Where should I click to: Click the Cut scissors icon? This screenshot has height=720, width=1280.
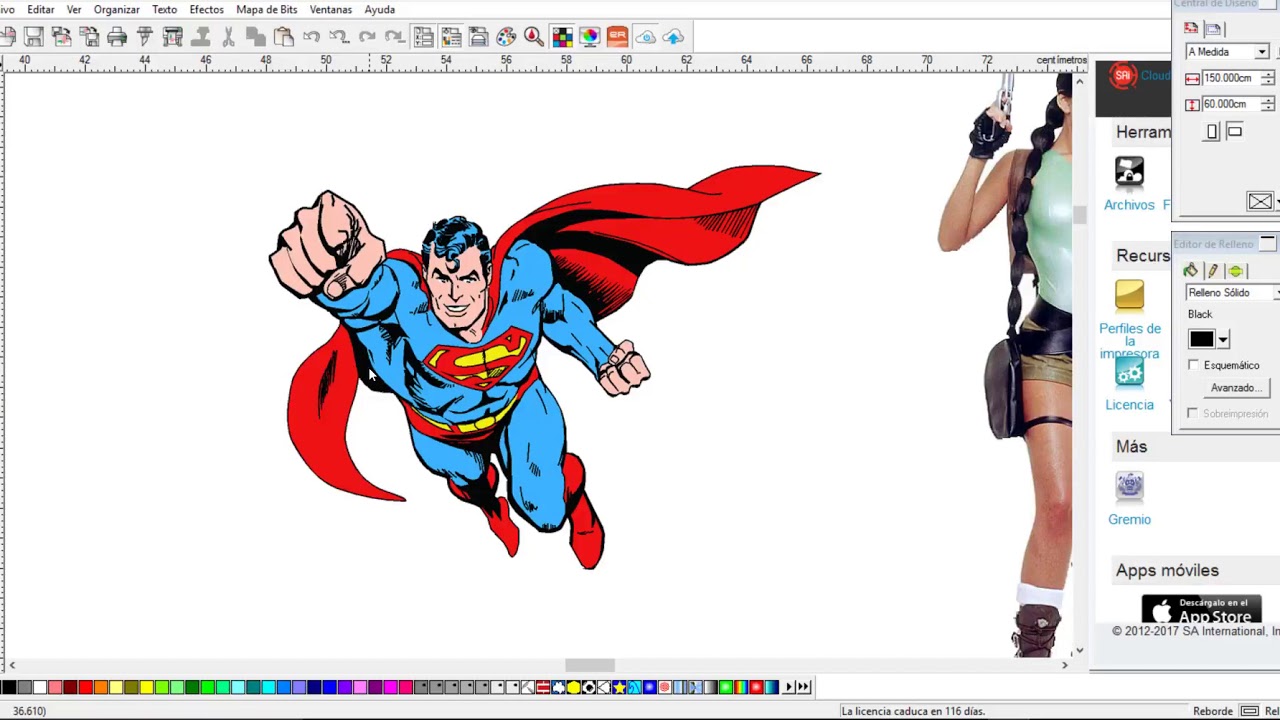(228, 37)
